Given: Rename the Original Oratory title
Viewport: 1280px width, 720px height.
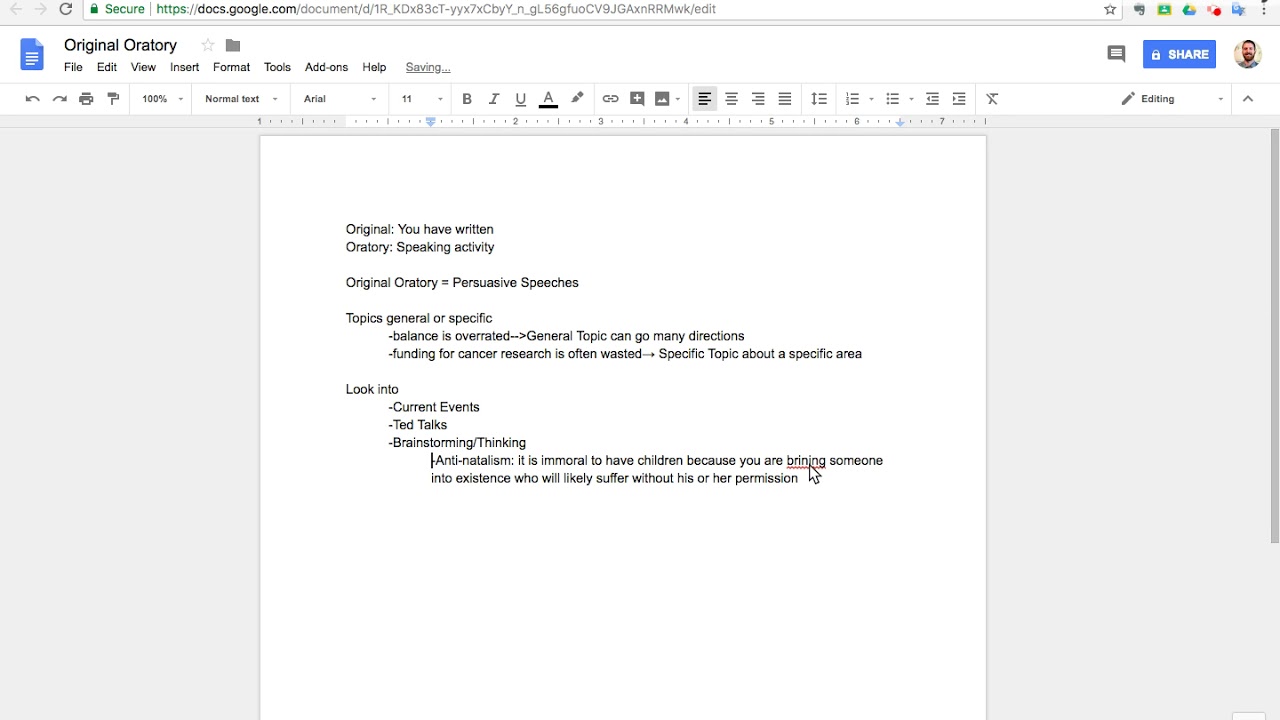Looking at the screenshot, I should click(120, 45).
